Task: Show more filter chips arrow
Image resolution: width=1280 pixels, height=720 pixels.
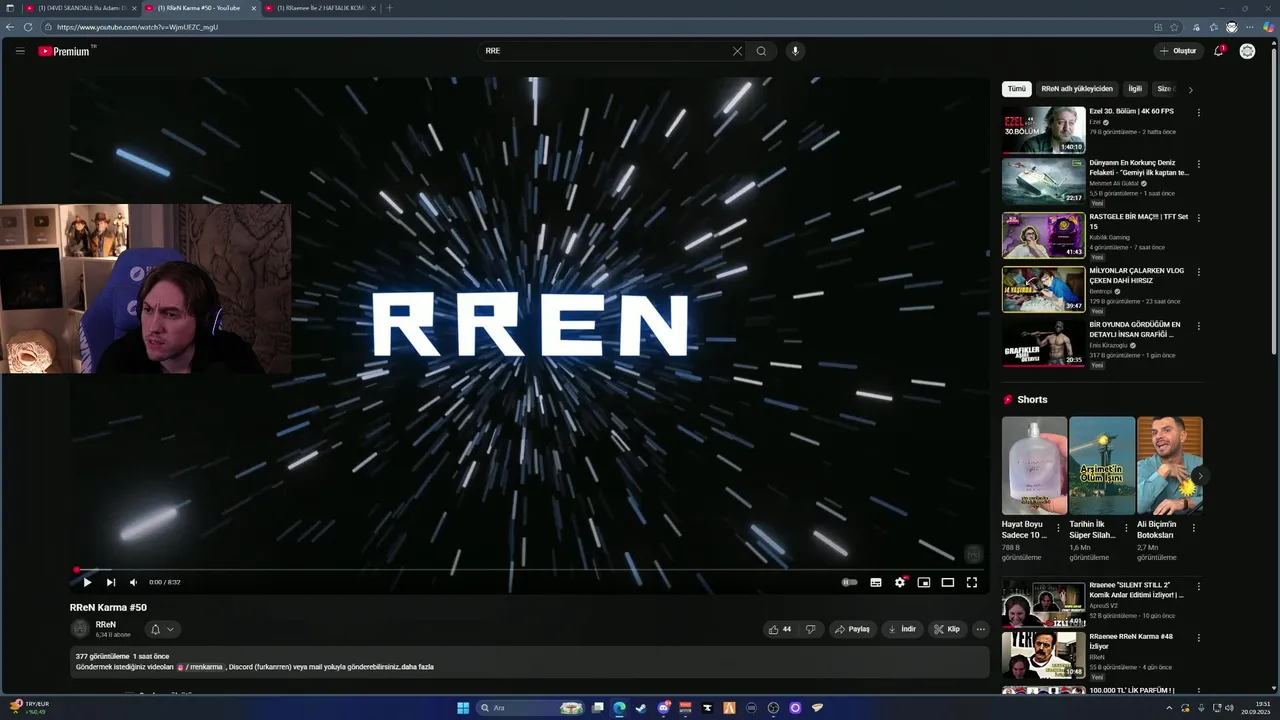Action: coord(1190,90)
